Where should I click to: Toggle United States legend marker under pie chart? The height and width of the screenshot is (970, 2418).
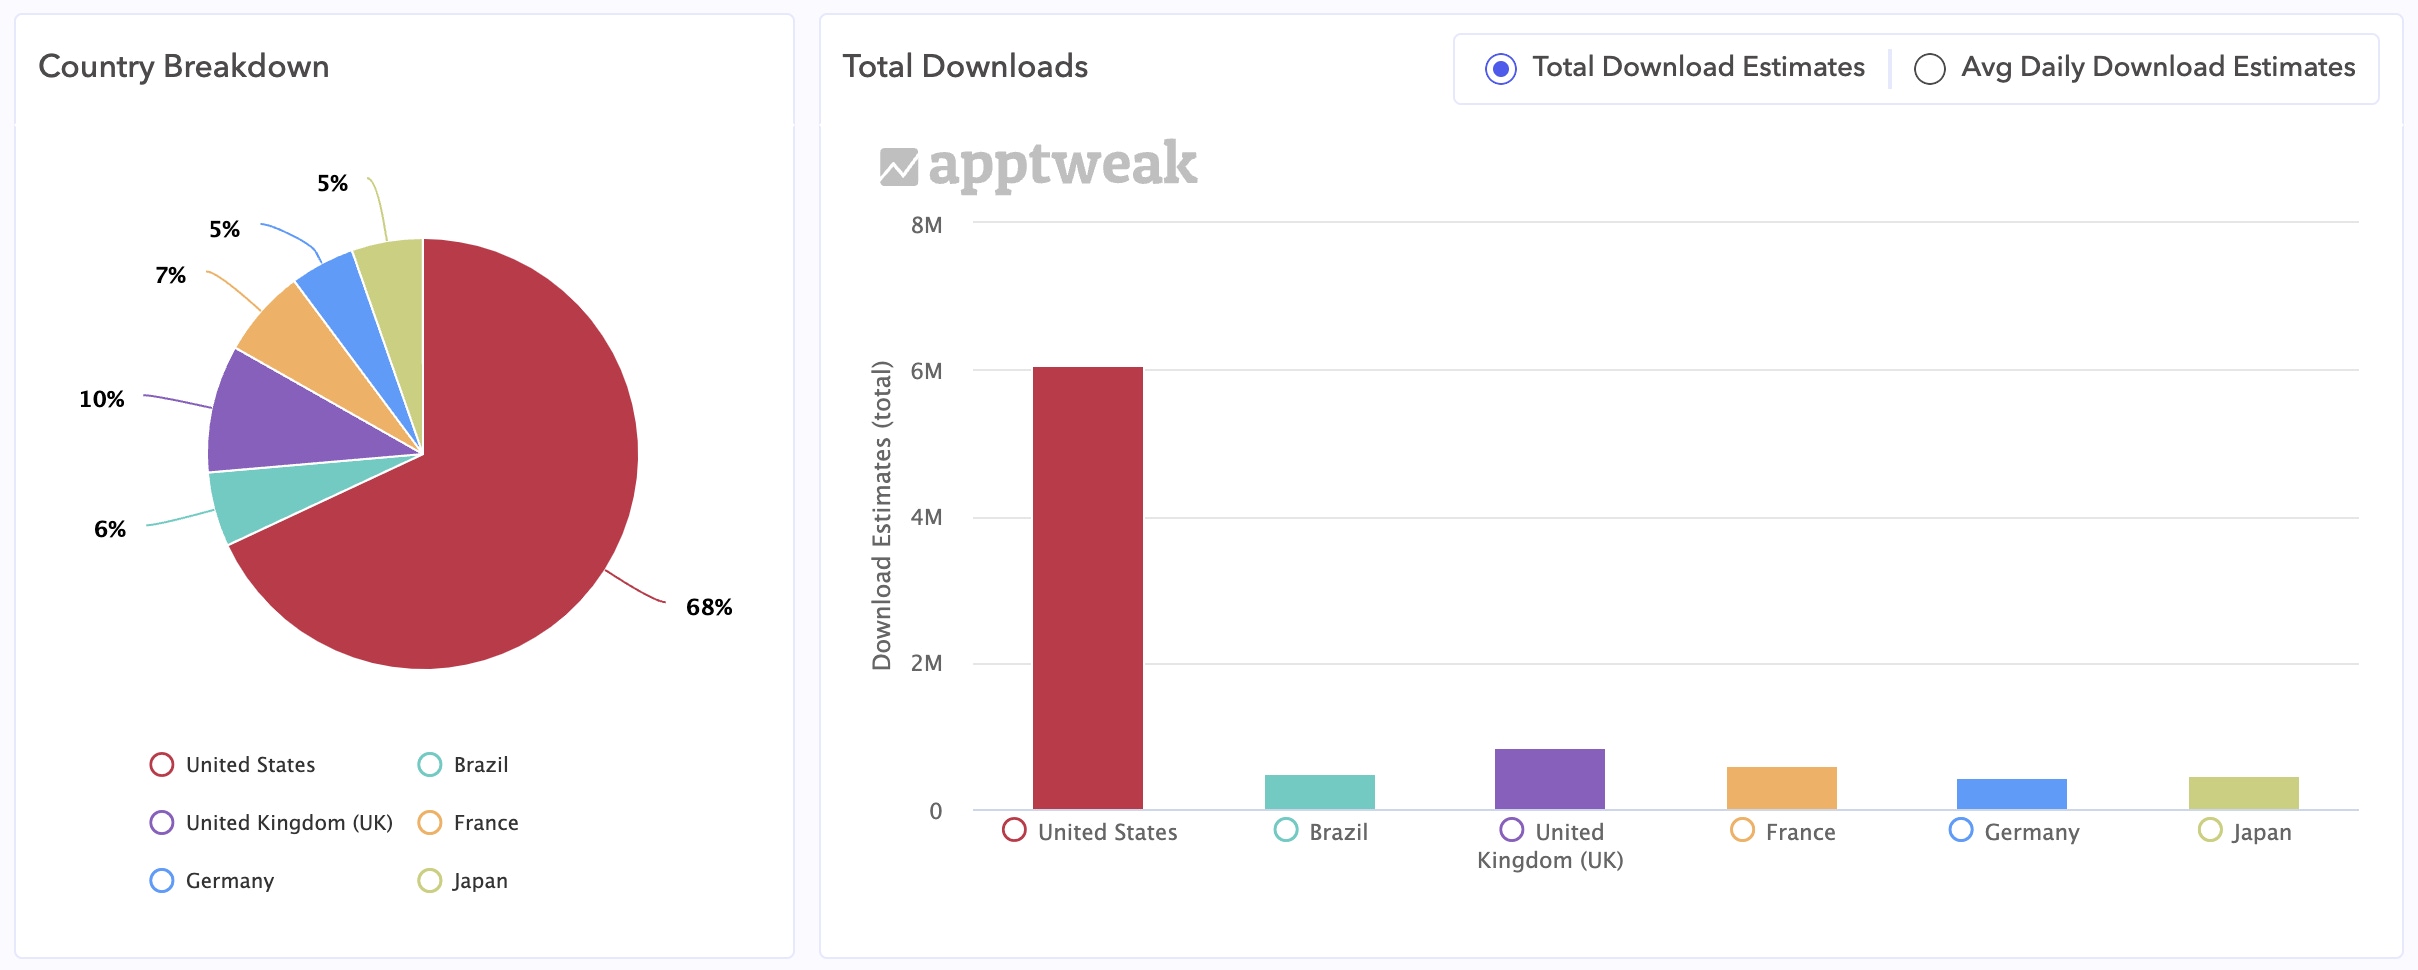click(x=161, y=765)
